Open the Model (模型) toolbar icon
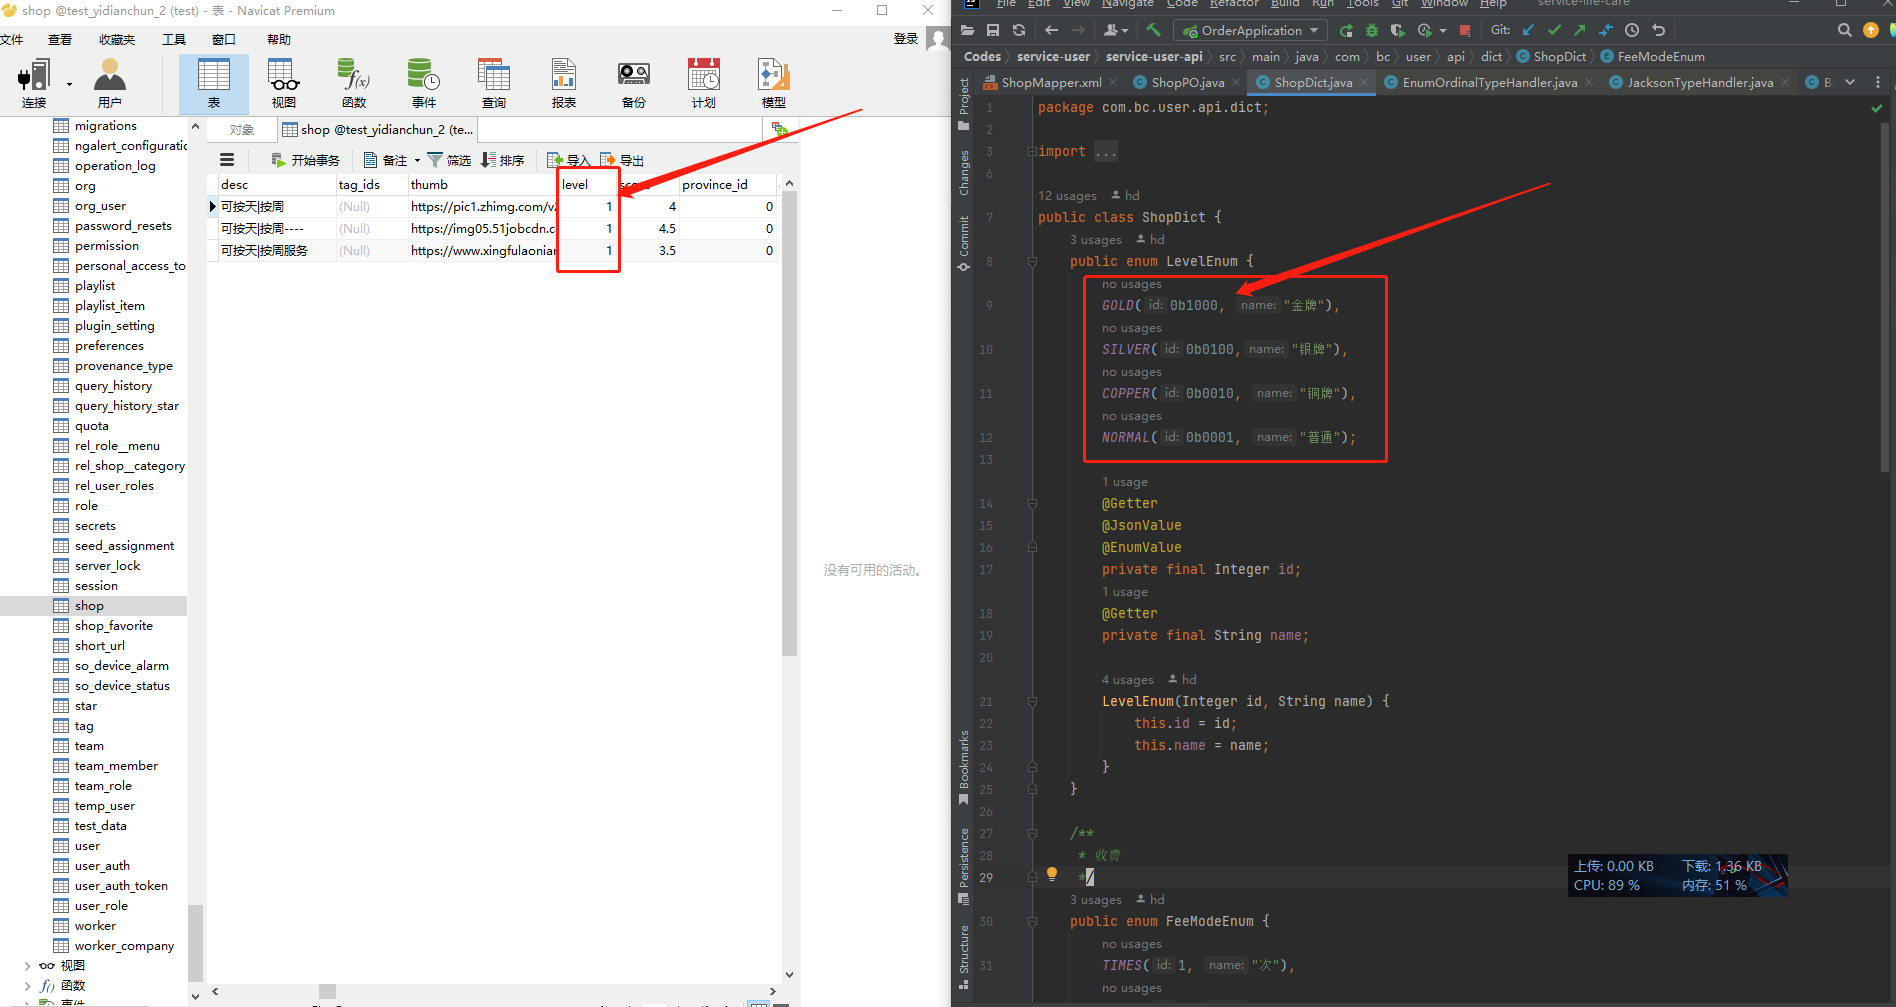This screenshot has width=1896, height=1007. (774, 84)
